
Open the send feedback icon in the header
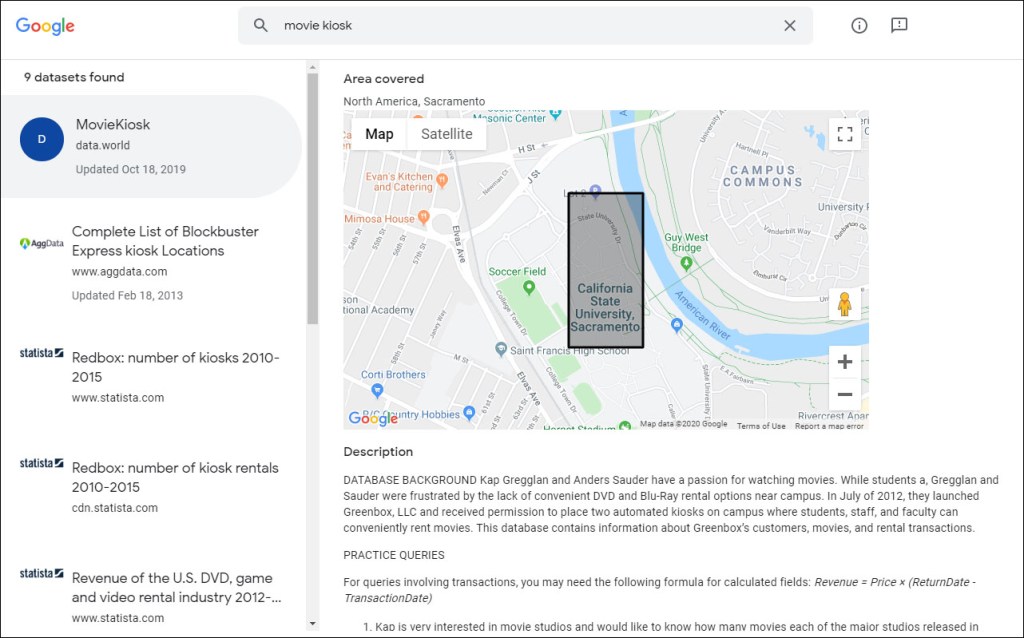899,25
